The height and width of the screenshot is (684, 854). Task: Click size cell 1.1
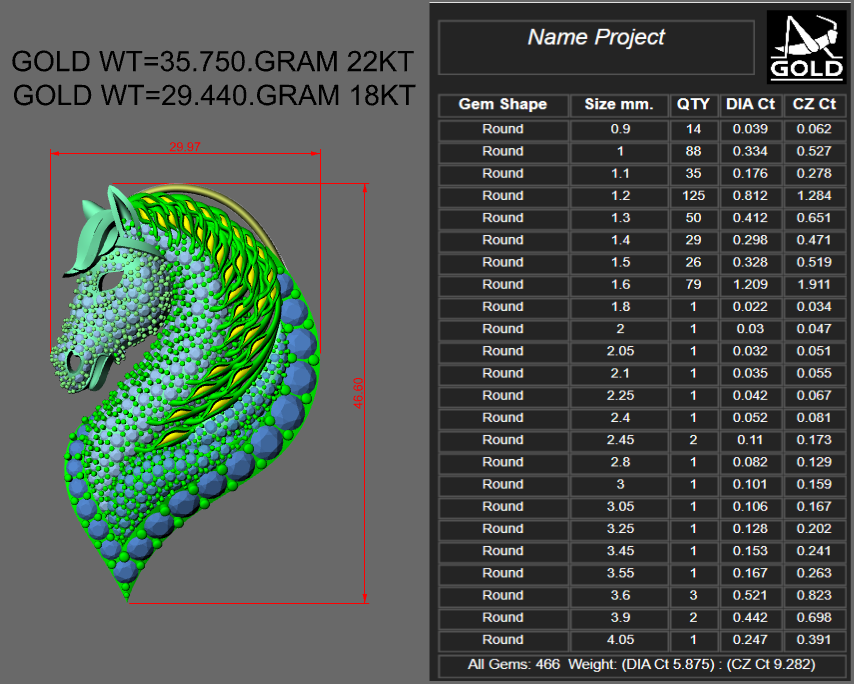click(620, 174)
